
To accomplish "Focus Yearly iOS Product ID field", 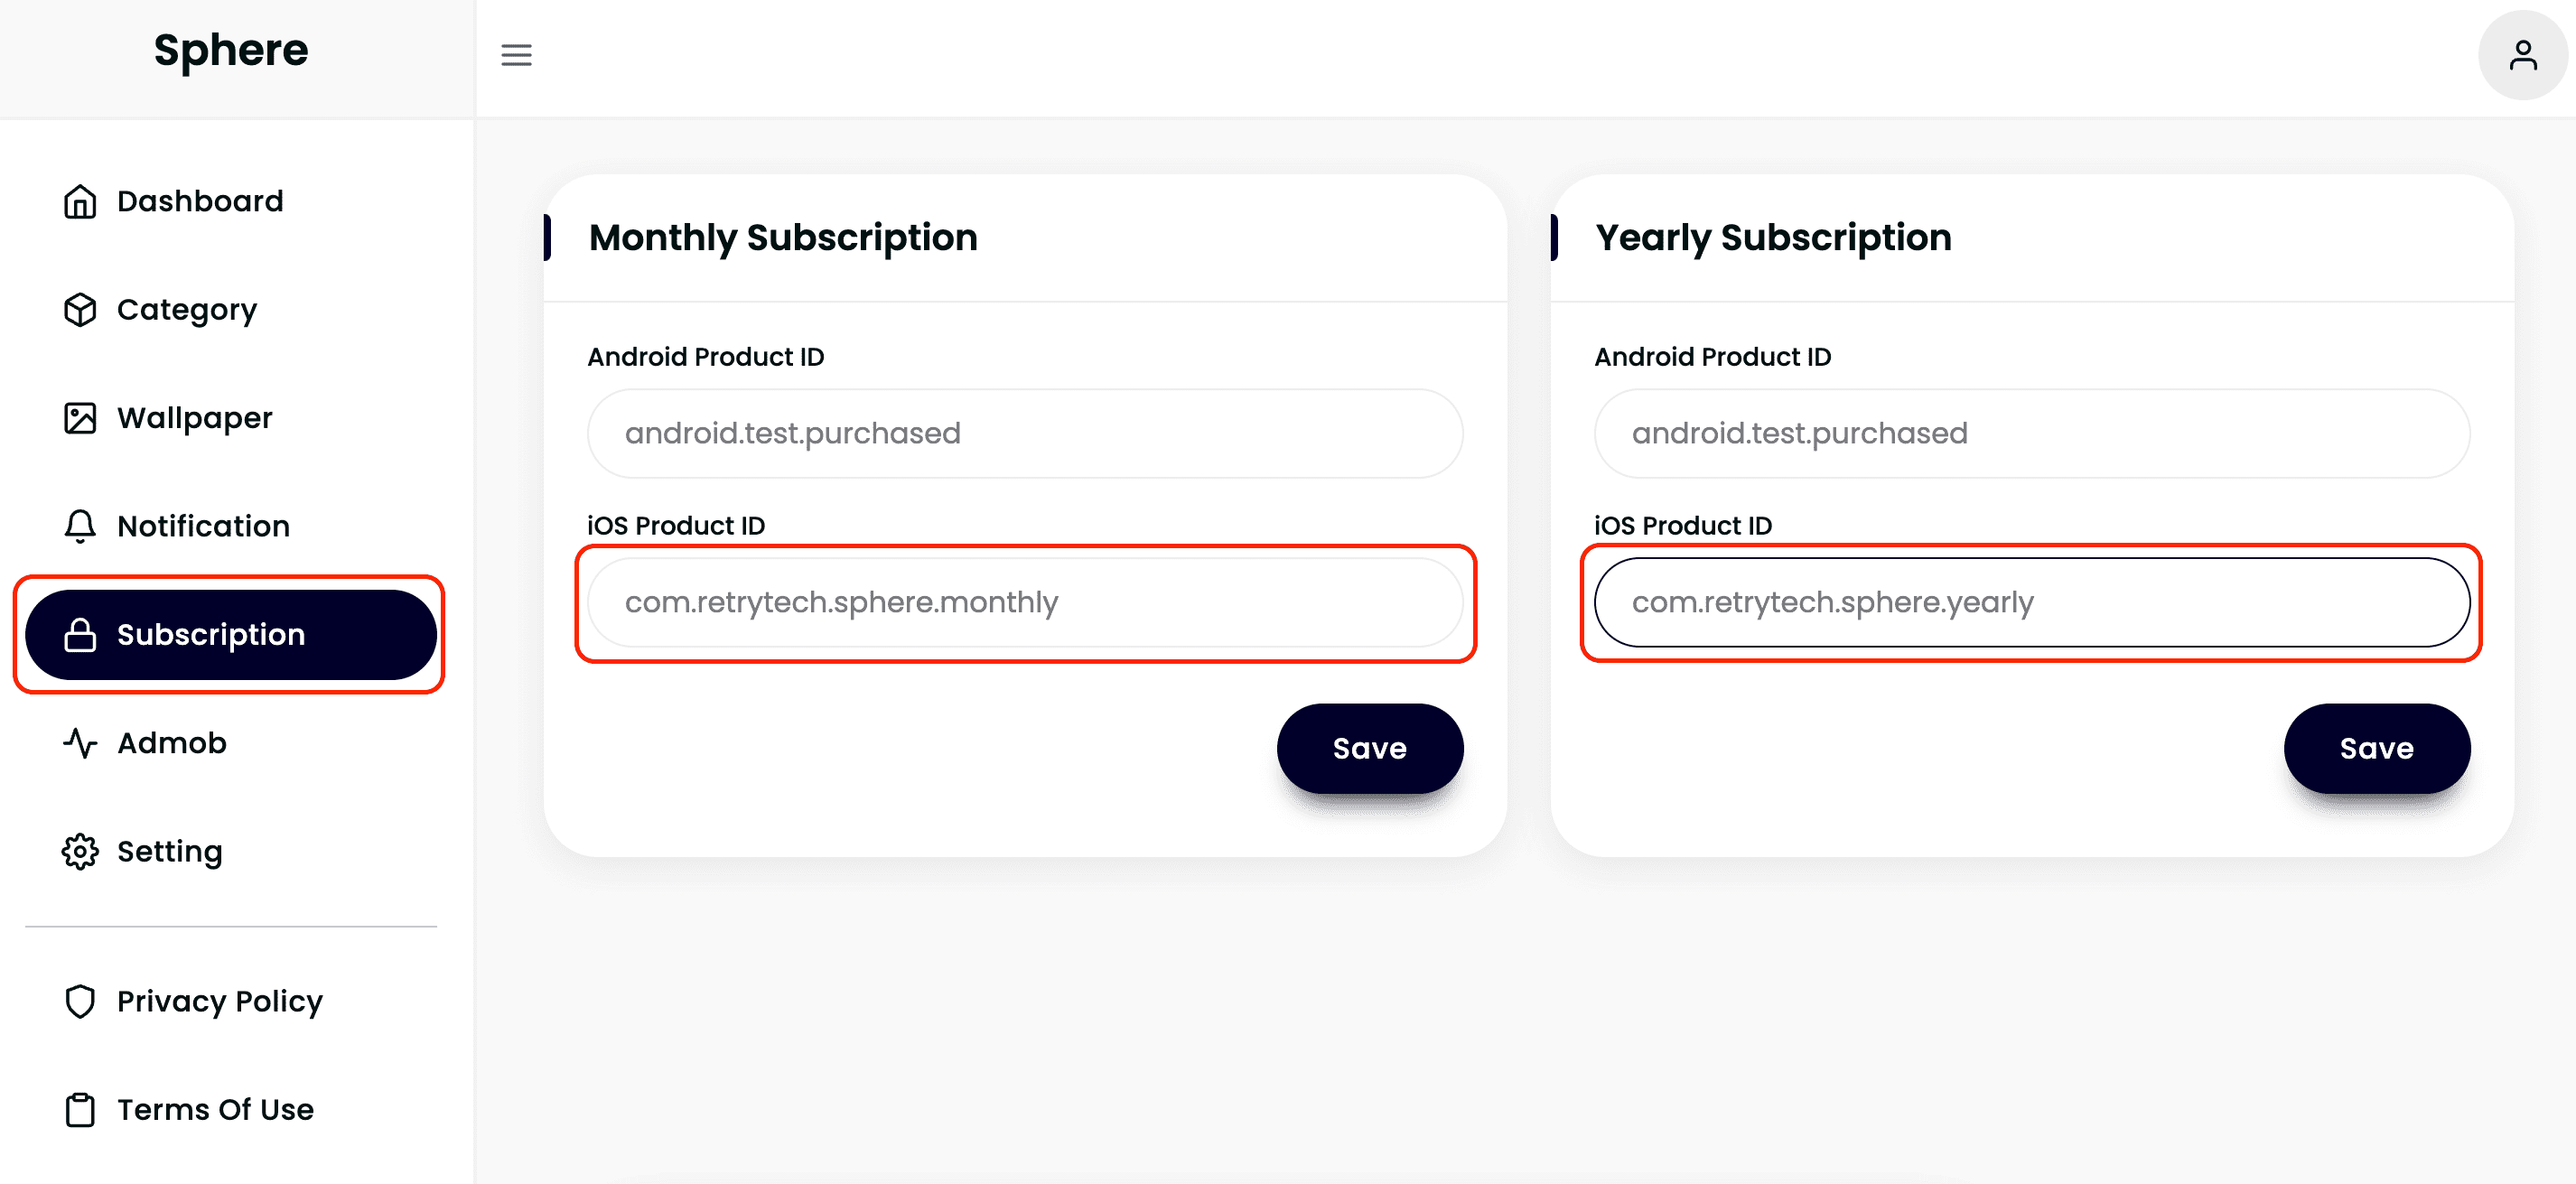I will 2031,602.
